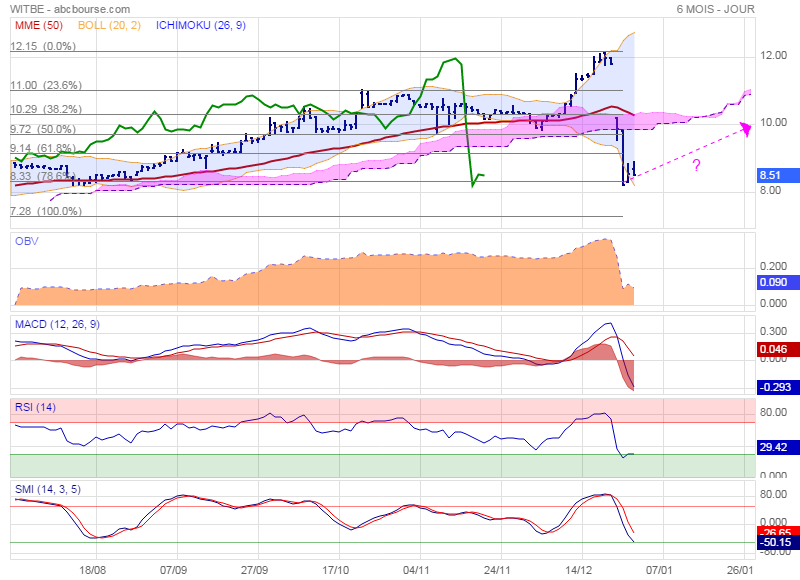Click the OBV 0.090 value tag
Viewport: 800px width, 580px height.
pyautogui.click(x=778, y=282)
